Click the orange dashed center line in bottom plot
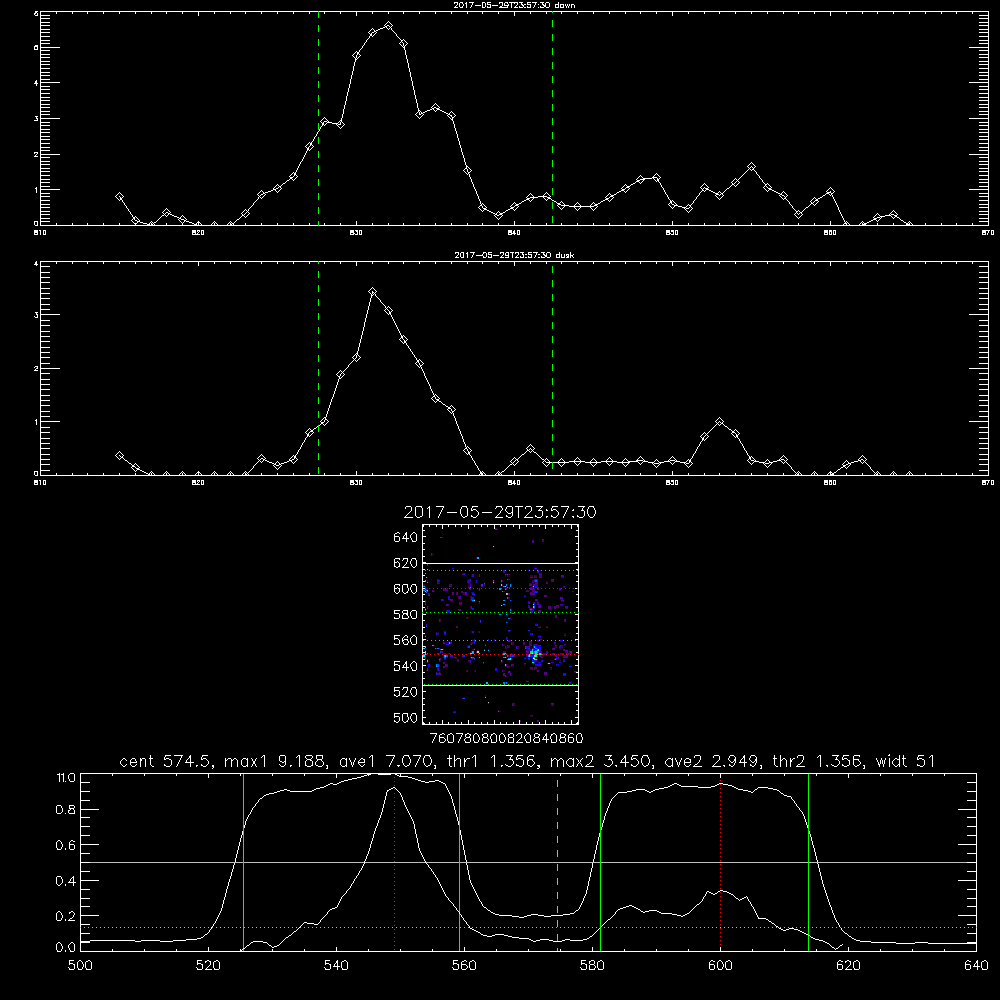 coord(557,861)
